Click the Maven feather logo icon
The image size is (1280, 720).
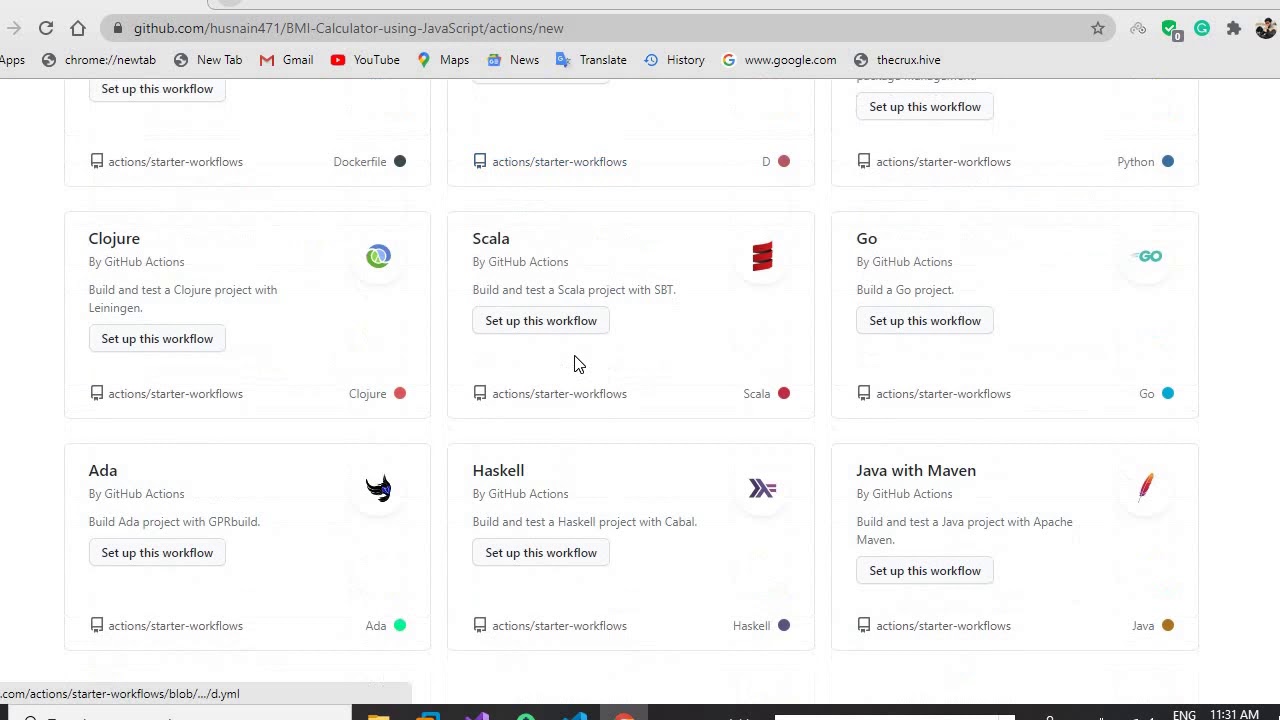coord(1146,488)
